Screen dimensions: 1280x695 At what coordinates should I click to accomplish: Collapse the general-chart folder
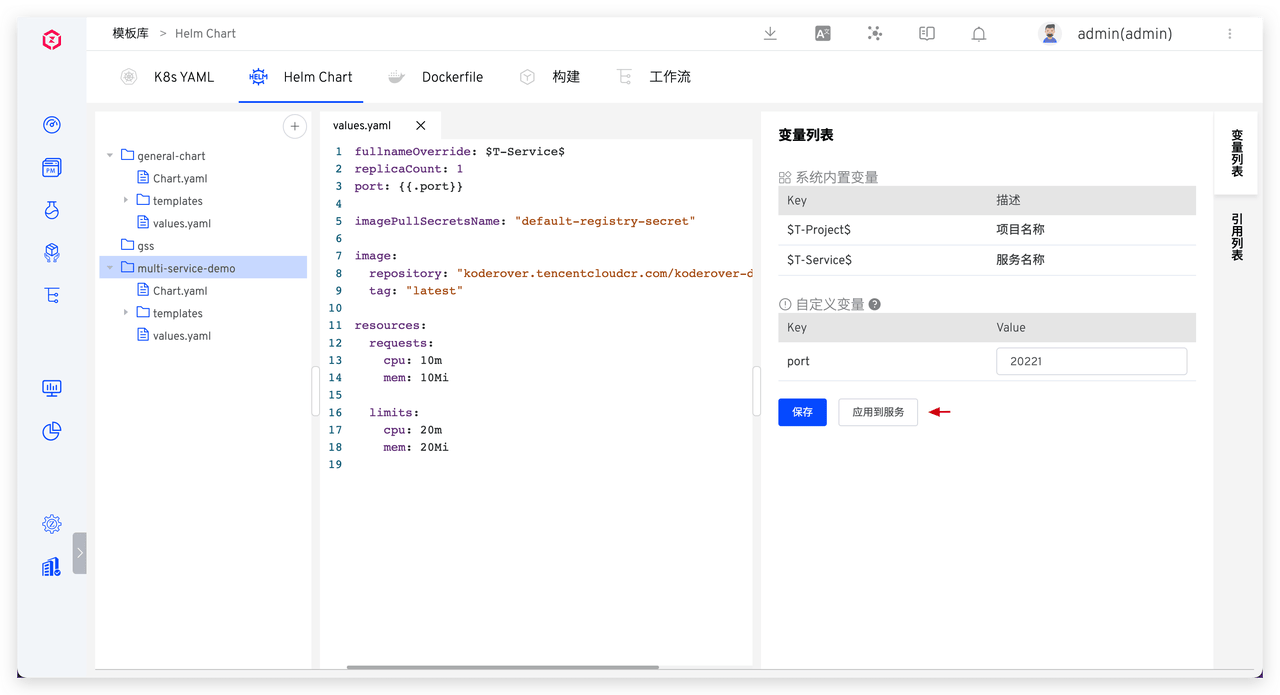[x=110, y=156]
